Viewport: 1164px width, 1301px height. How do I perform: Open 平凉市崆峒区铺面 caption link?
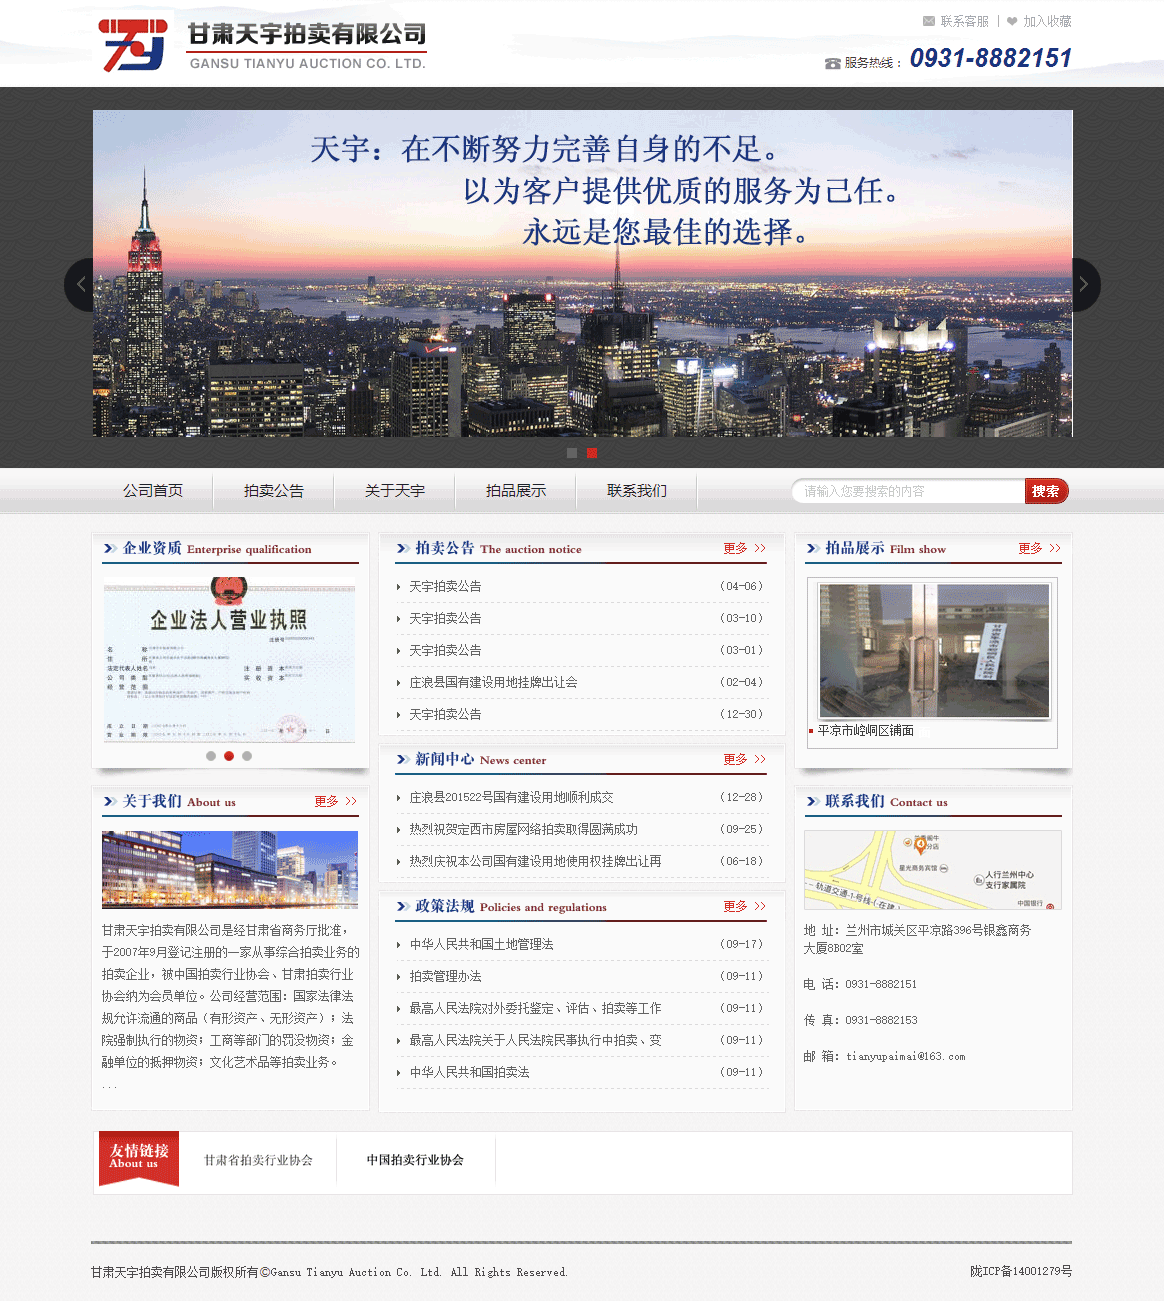(x=866, y=731)
